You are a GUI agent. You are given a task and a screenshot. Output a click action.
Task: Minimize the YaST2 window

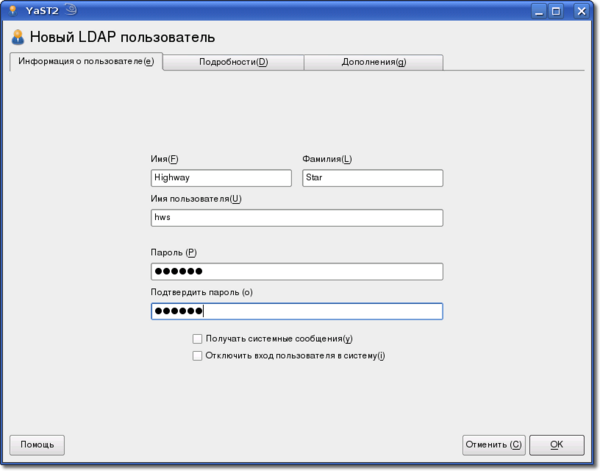click(535, 10)
